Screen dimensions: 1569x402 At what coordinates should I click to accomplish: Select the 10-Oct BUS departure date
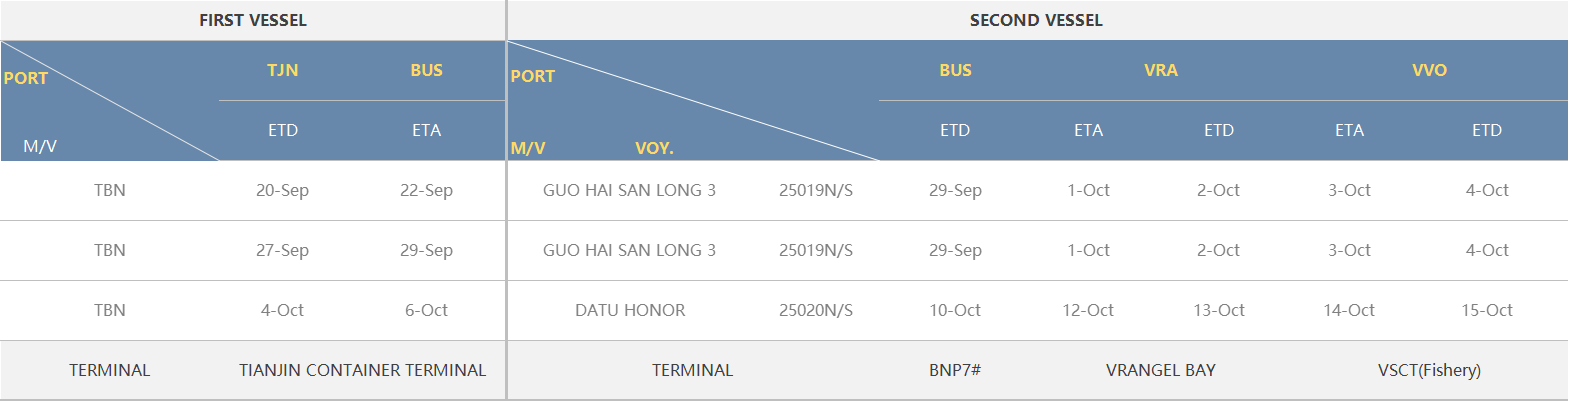pyautogui.click(x=955, y=310)
